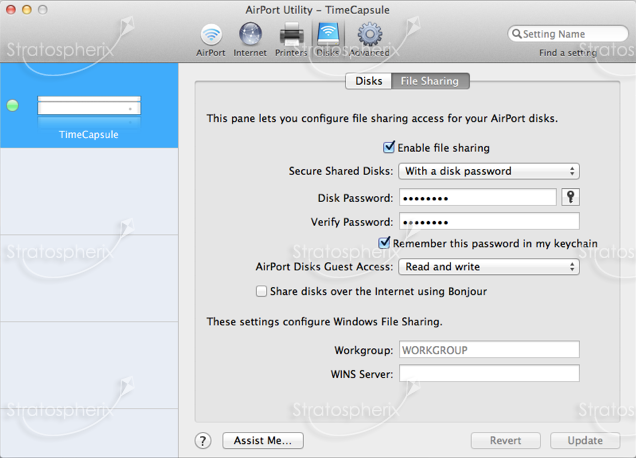This screenshot has height=458, width=636.
Task: Select the TimeCapsule device in sidebar
Action: [x=89, y=105]
